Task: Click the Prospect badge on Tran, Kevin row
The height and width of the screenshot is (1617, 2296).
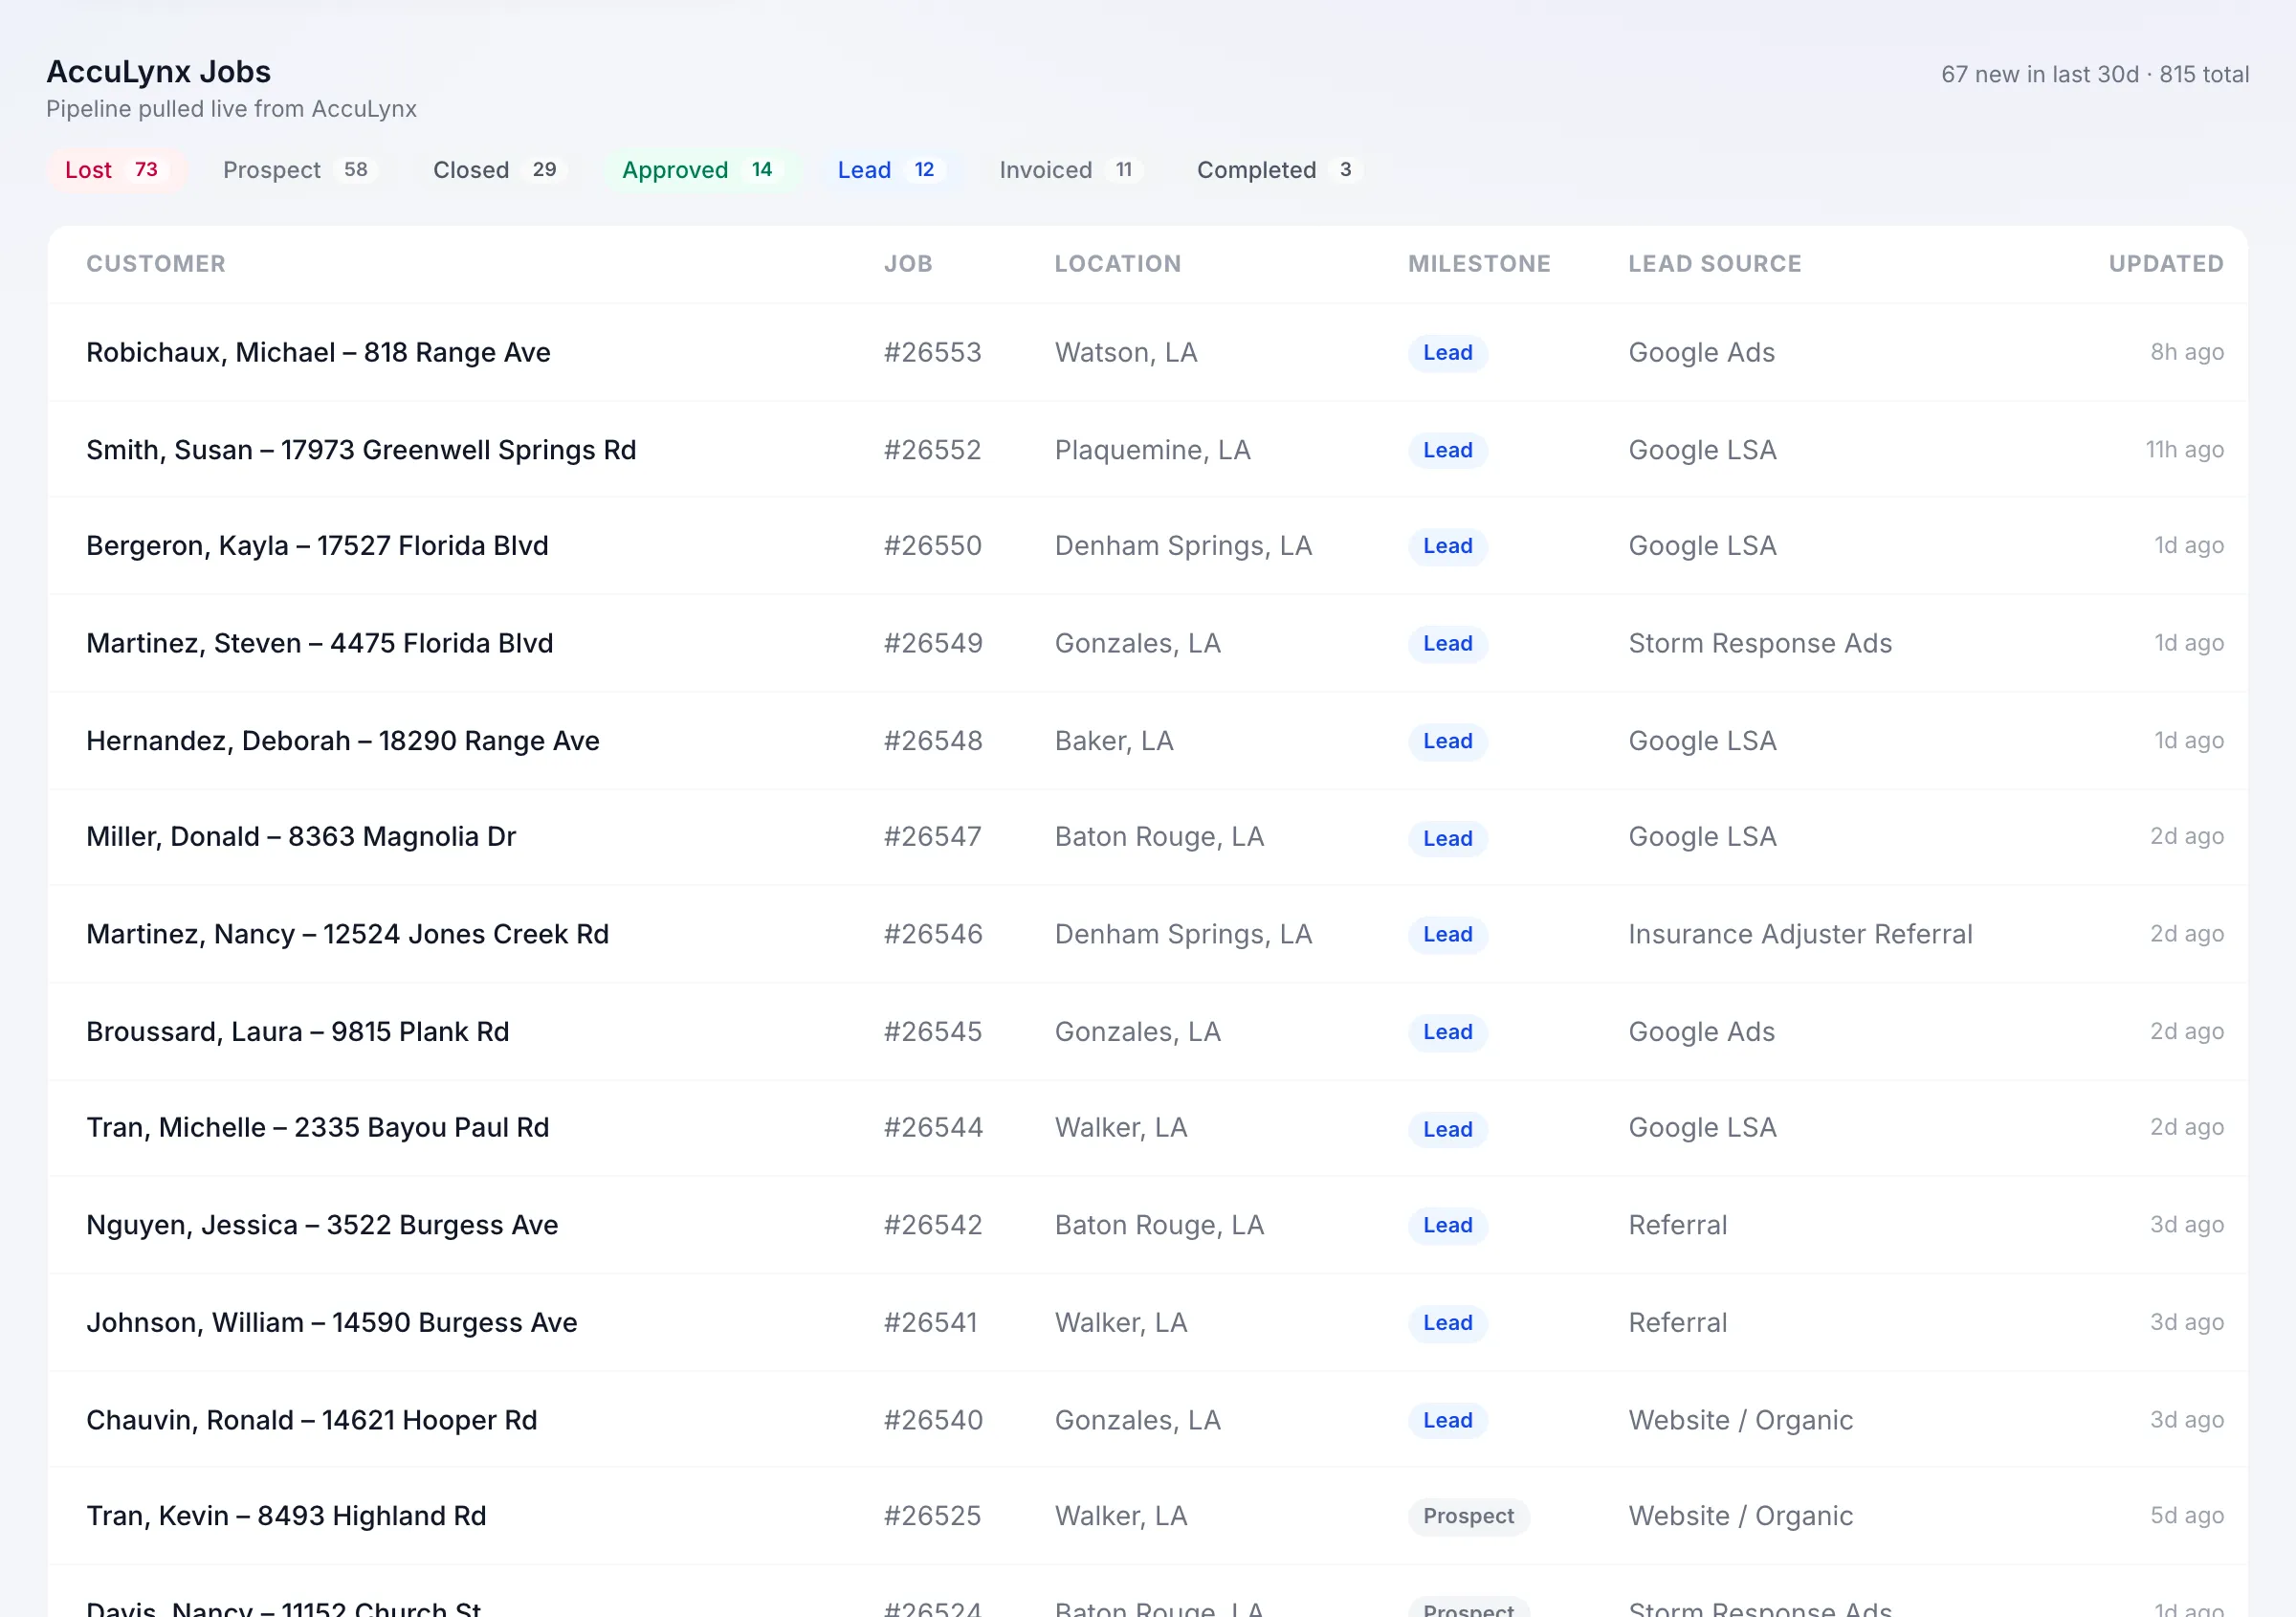Action: point(1468,1517)
